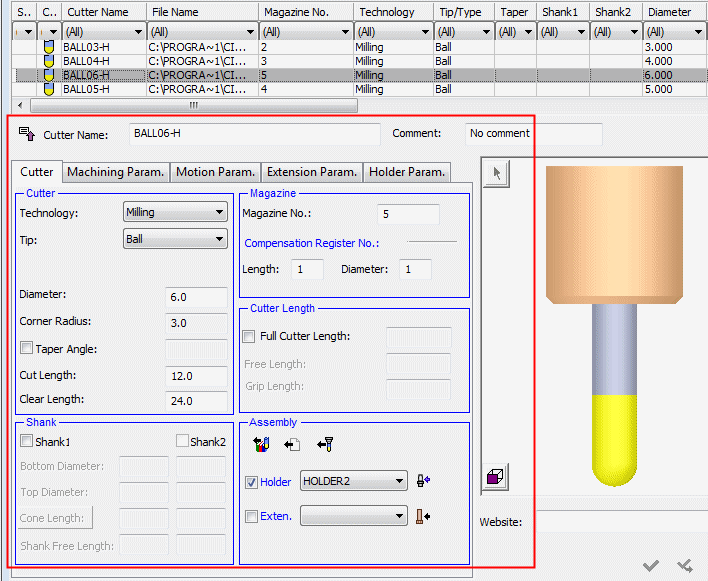This screenshot has width=708, height=581.
Task: Click the page with arrow icon in Assembly
Action: 292,444
